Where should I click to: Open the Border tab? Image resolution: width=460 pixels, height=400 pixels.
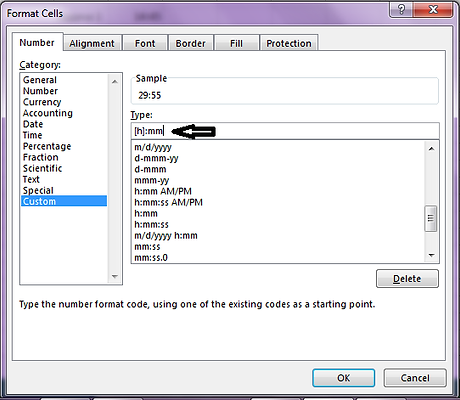[191, 43]
